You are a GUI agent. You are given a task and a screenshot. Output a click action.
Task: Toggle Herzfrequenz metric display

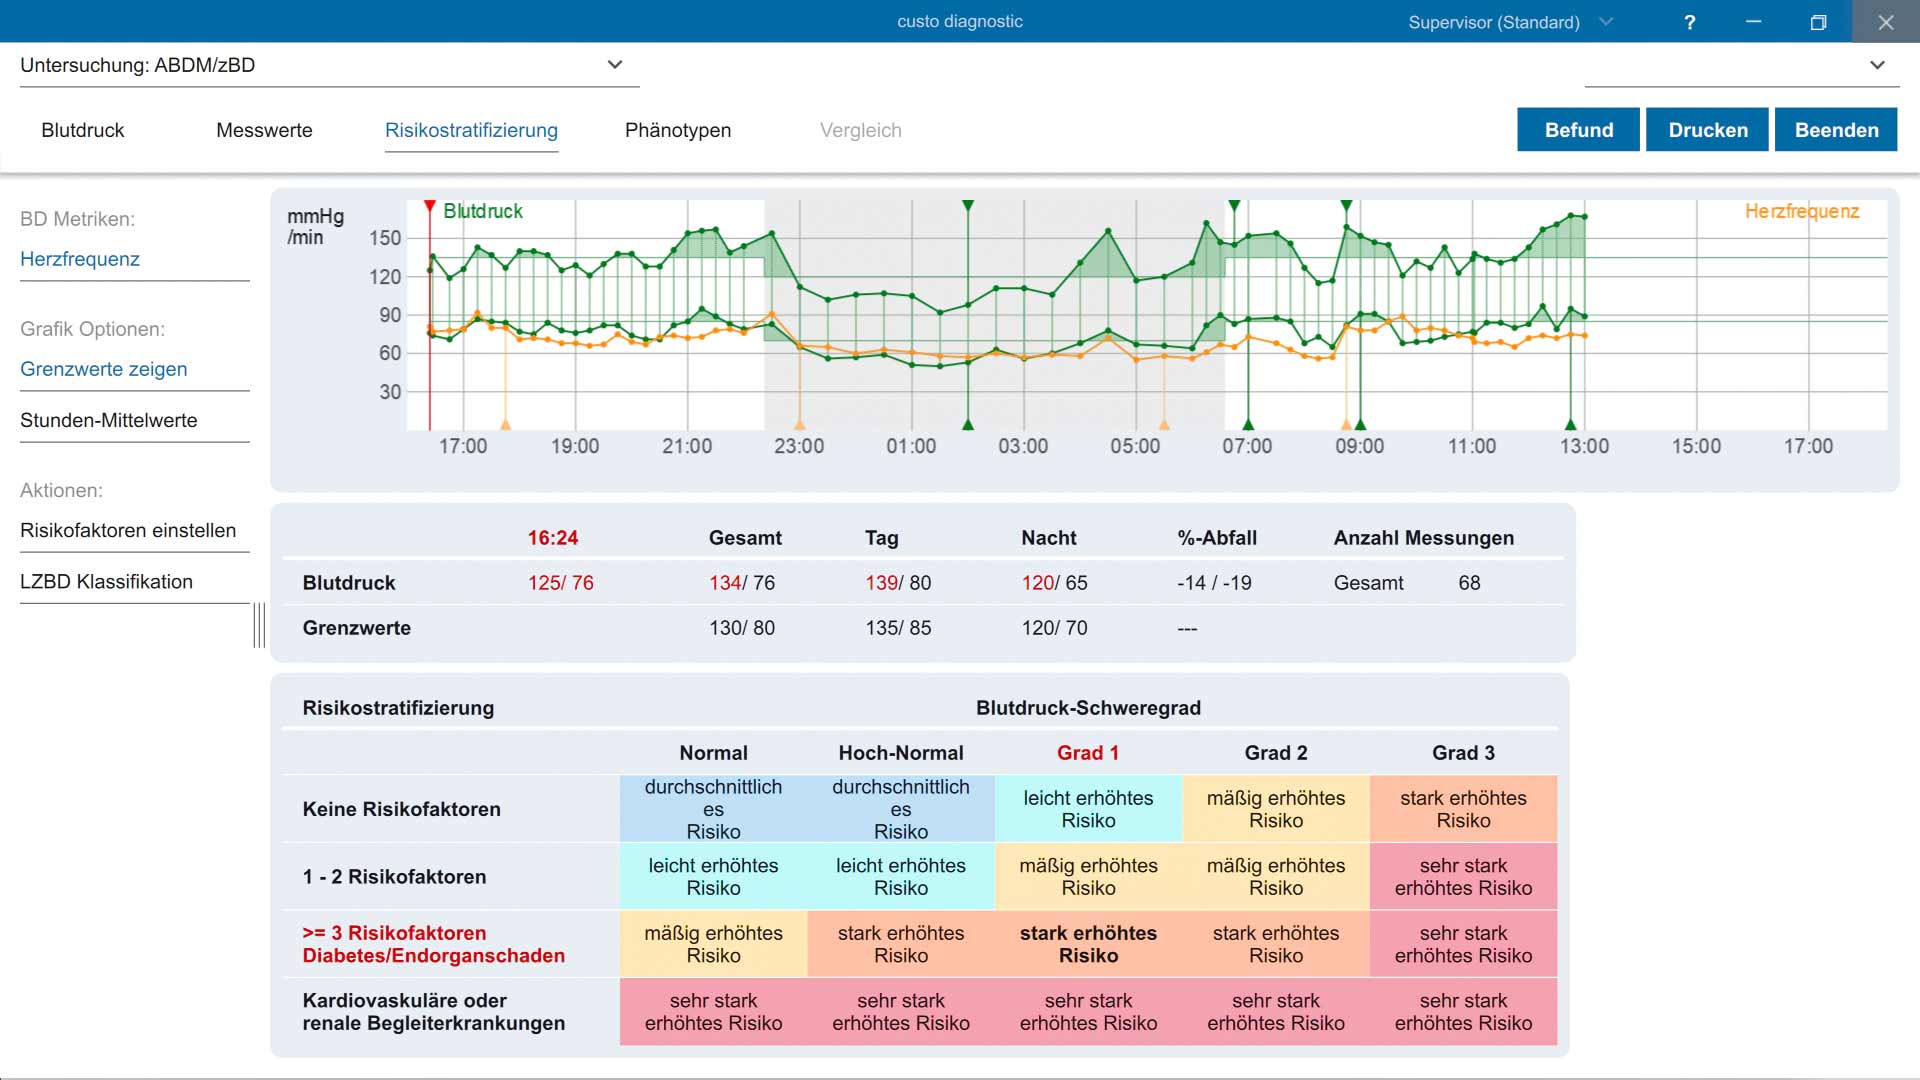tap(80, 259)
